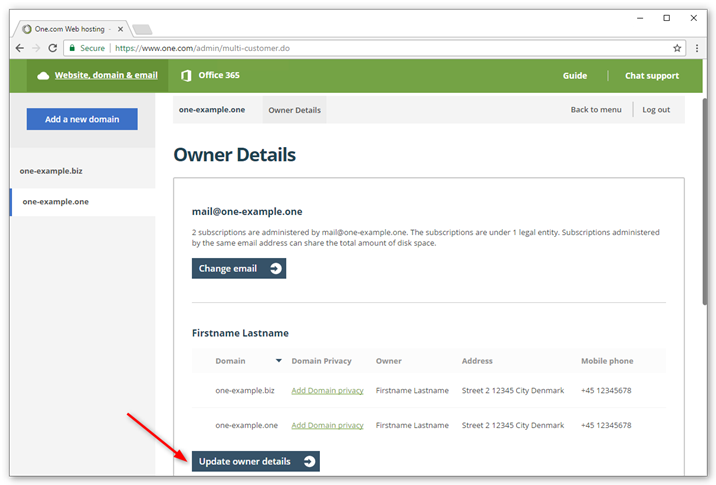This screenshot has height=485, width=716.
Task: Click the arrow icon on Change email
Action: click(275, 269)
